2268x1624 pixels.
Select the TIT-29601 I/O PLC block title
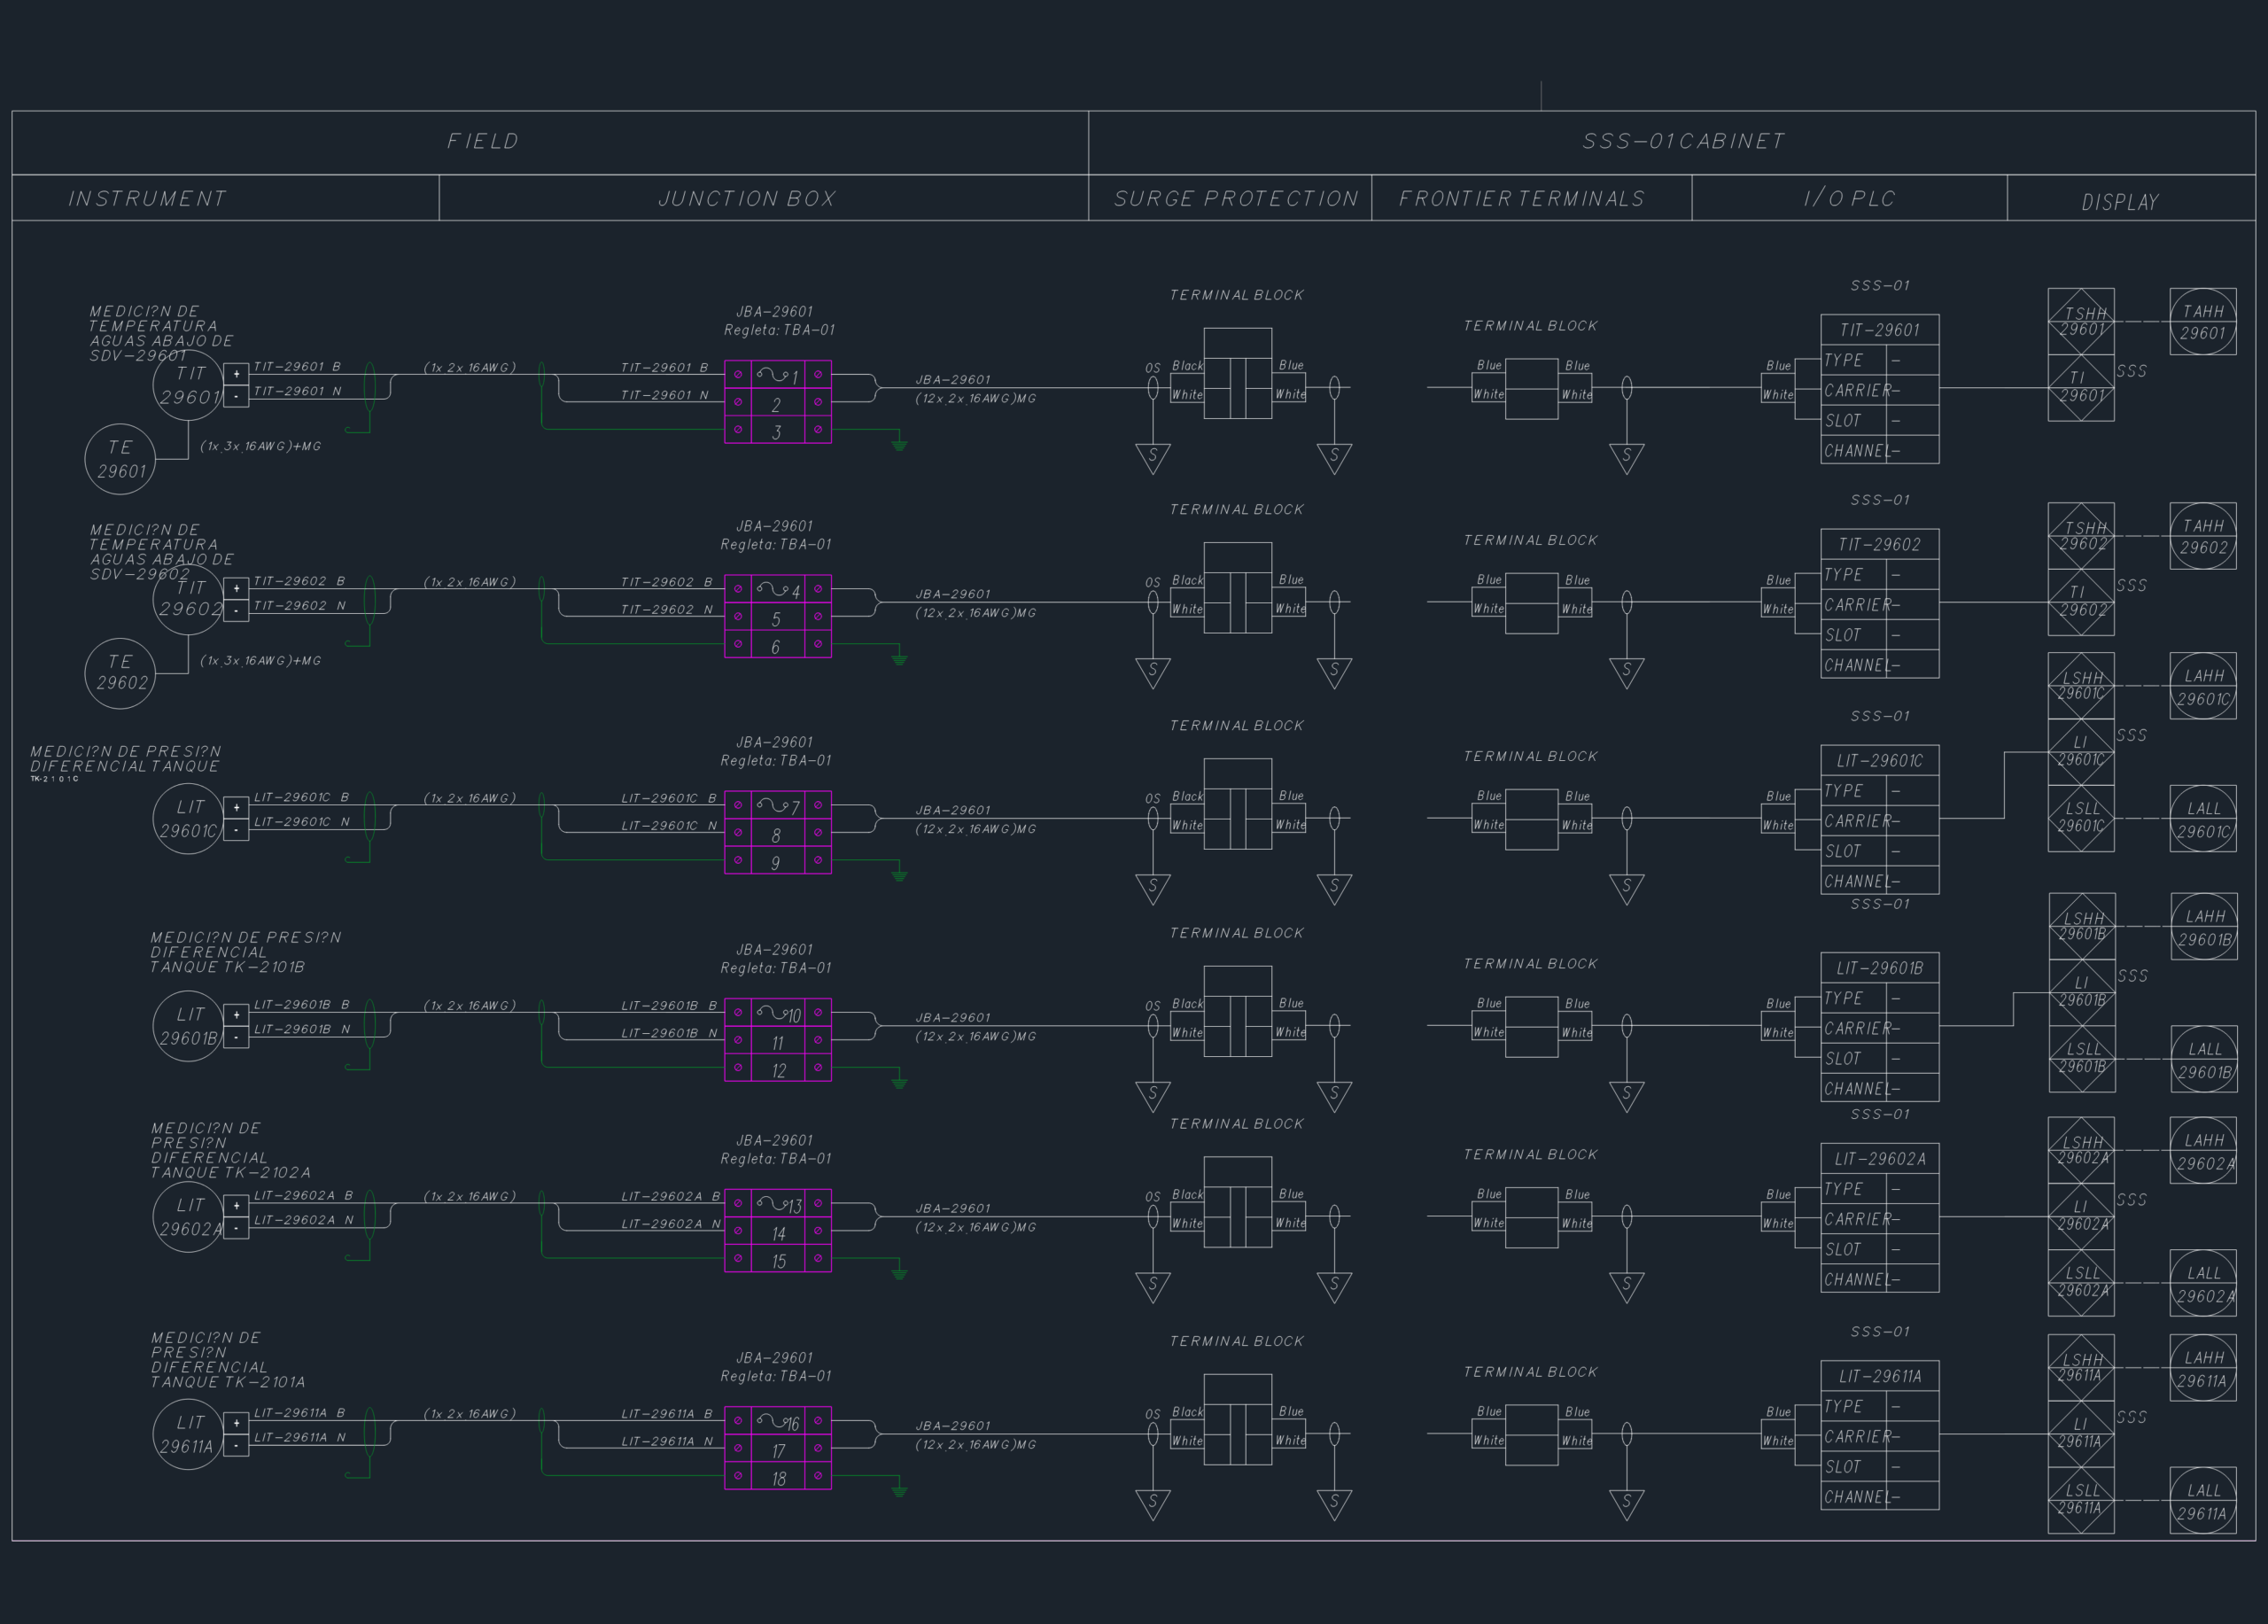pos(1880,330)
